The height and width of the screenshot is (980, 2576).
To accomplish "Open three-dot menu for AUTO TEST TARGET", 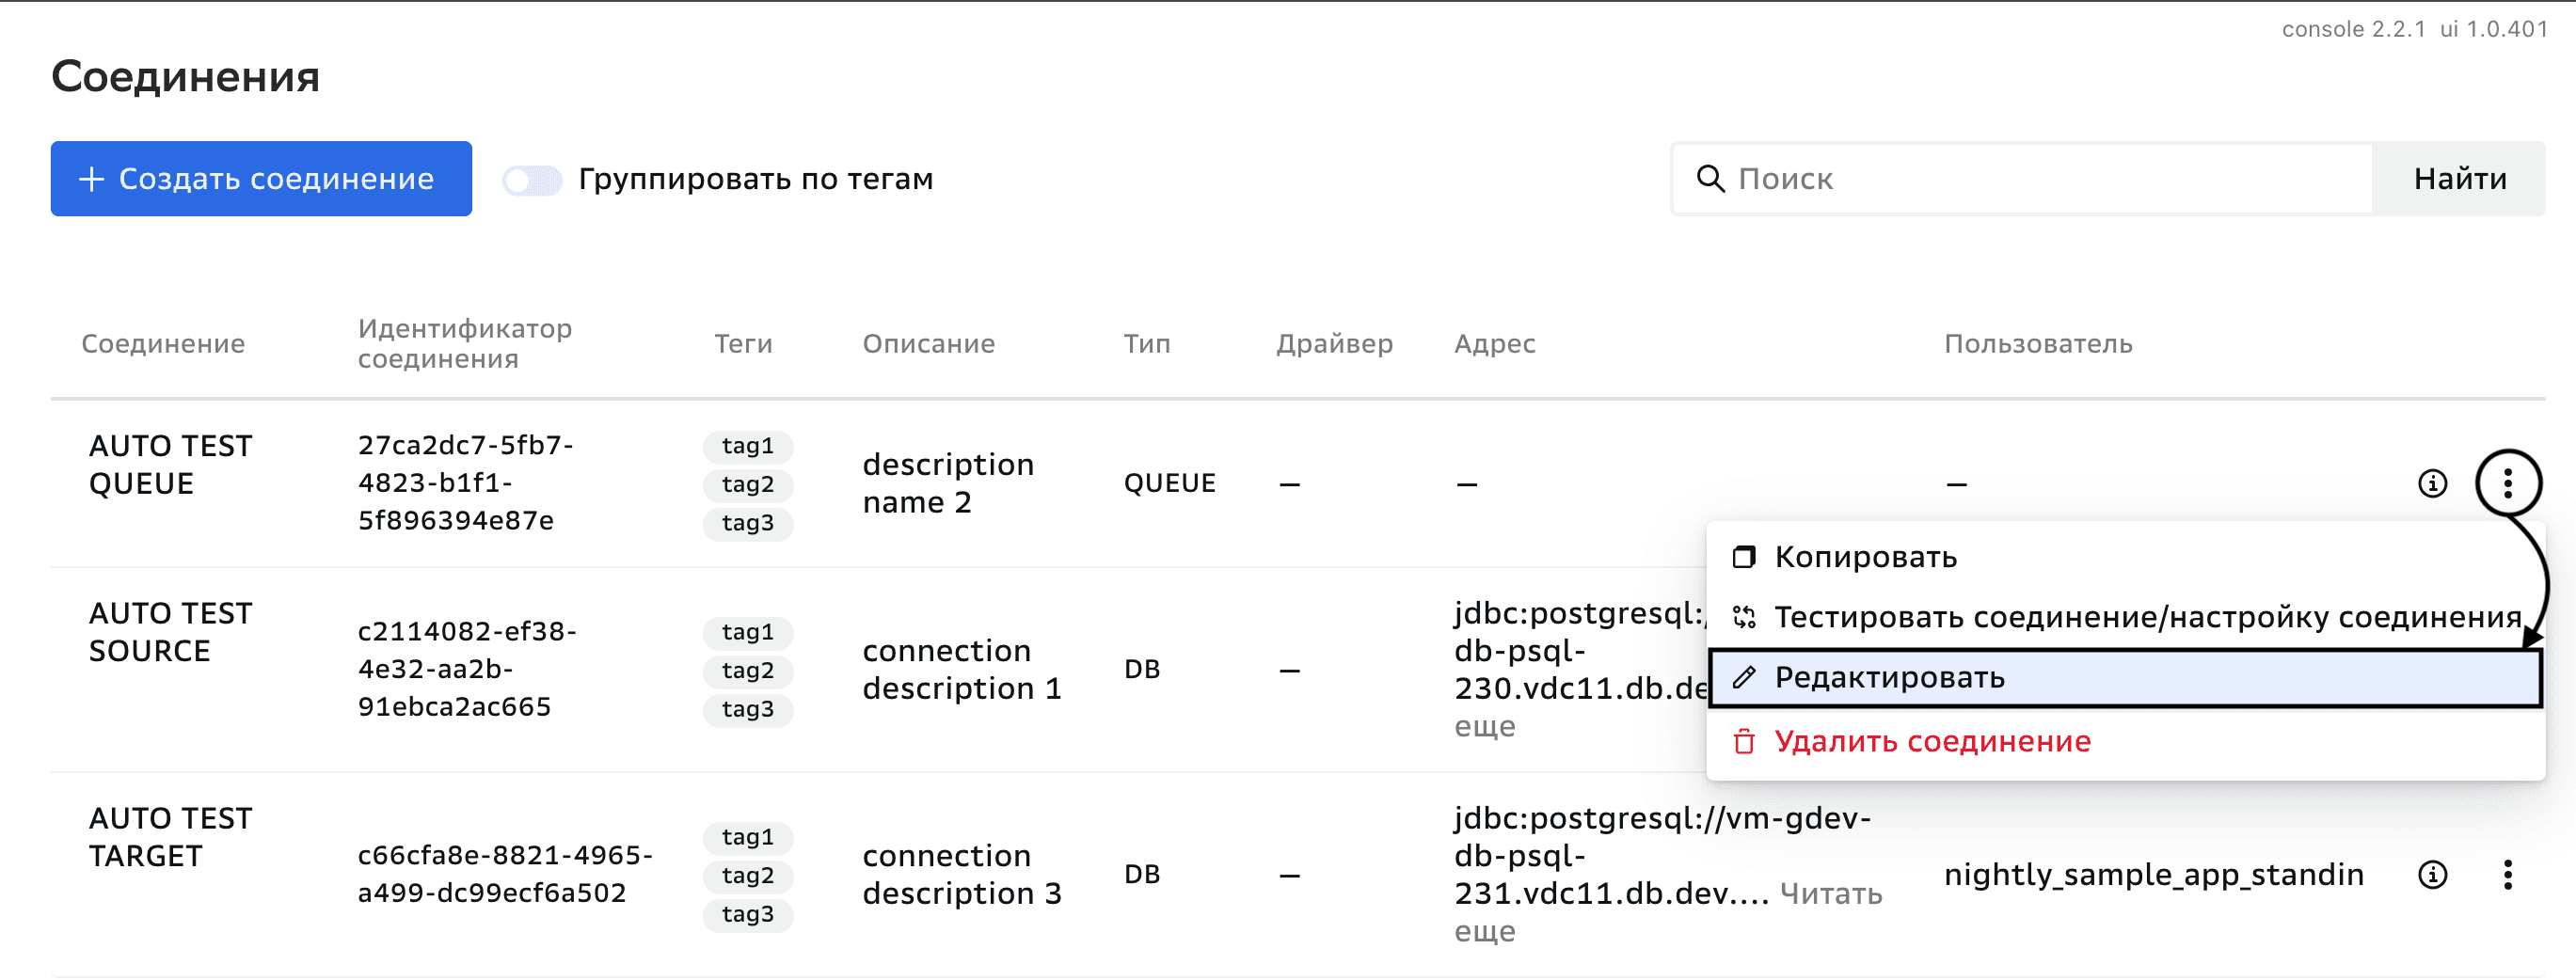I will [x=2507, y=875].
